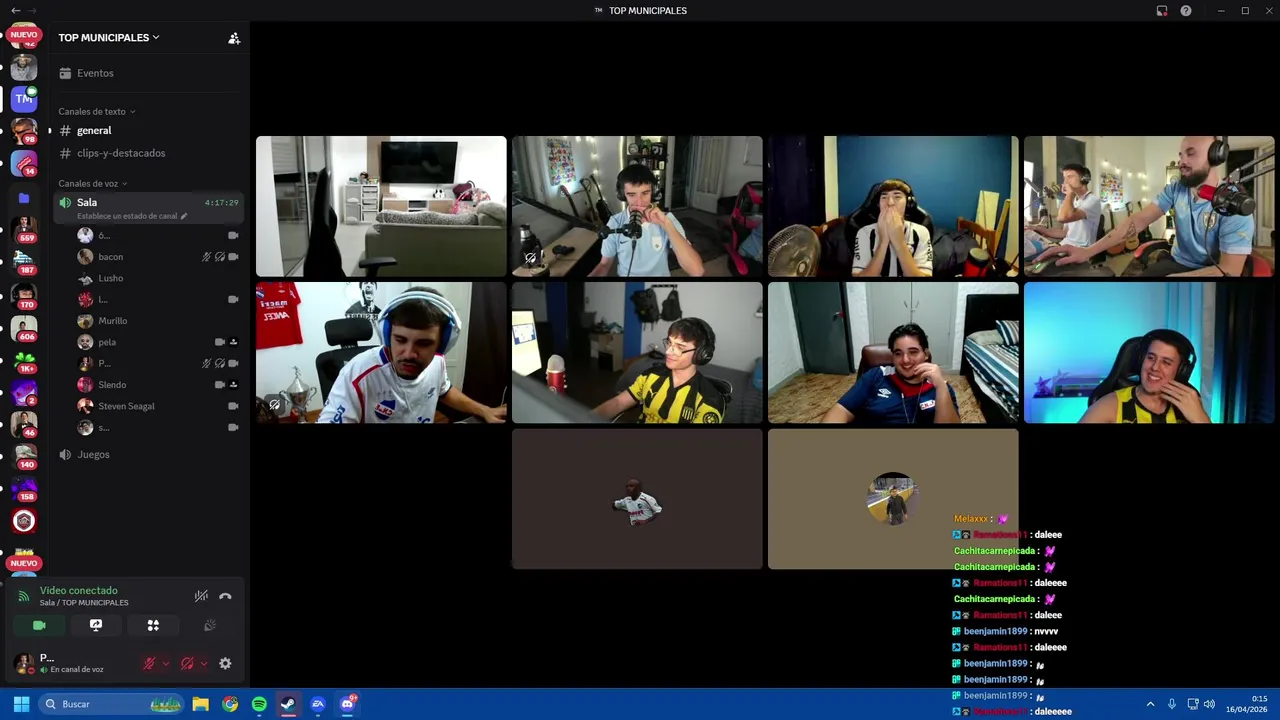This screenshot has width=1280, height=720.
Task: Toggle the headphones deafen button
Action: (187, 663)
